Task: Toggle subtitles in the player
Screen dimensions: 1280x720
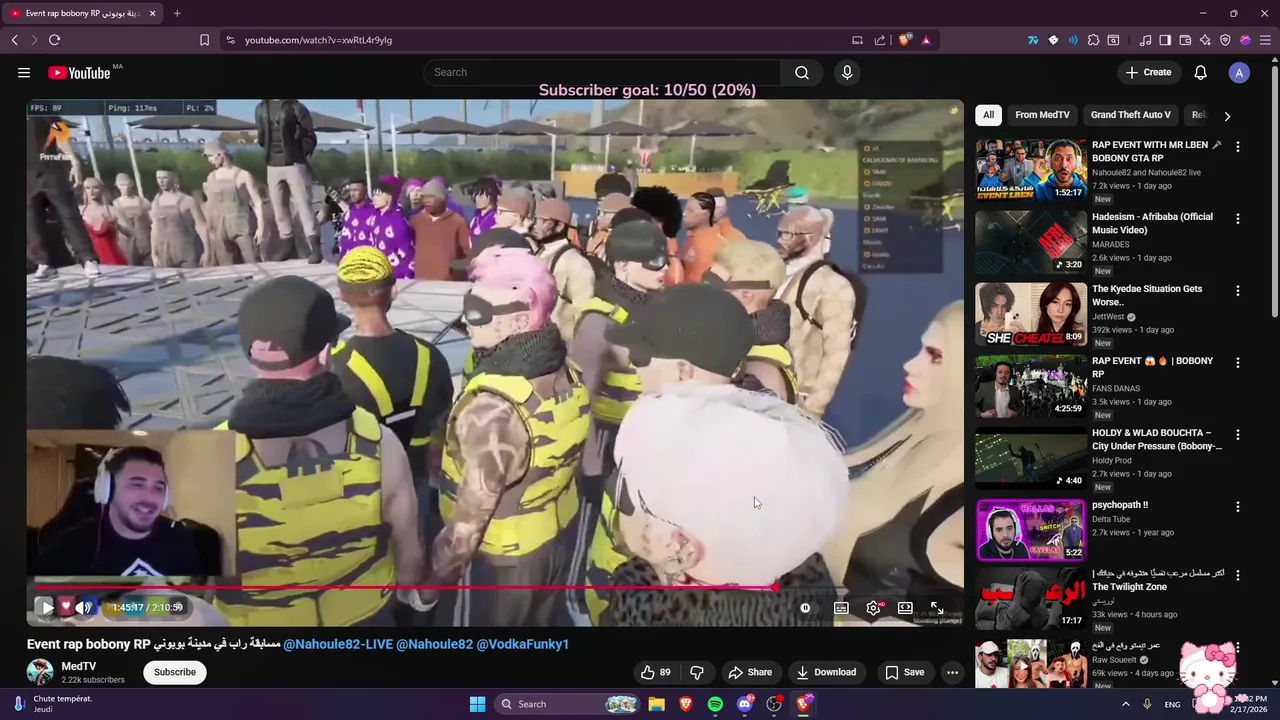Action: pos(841,608)
